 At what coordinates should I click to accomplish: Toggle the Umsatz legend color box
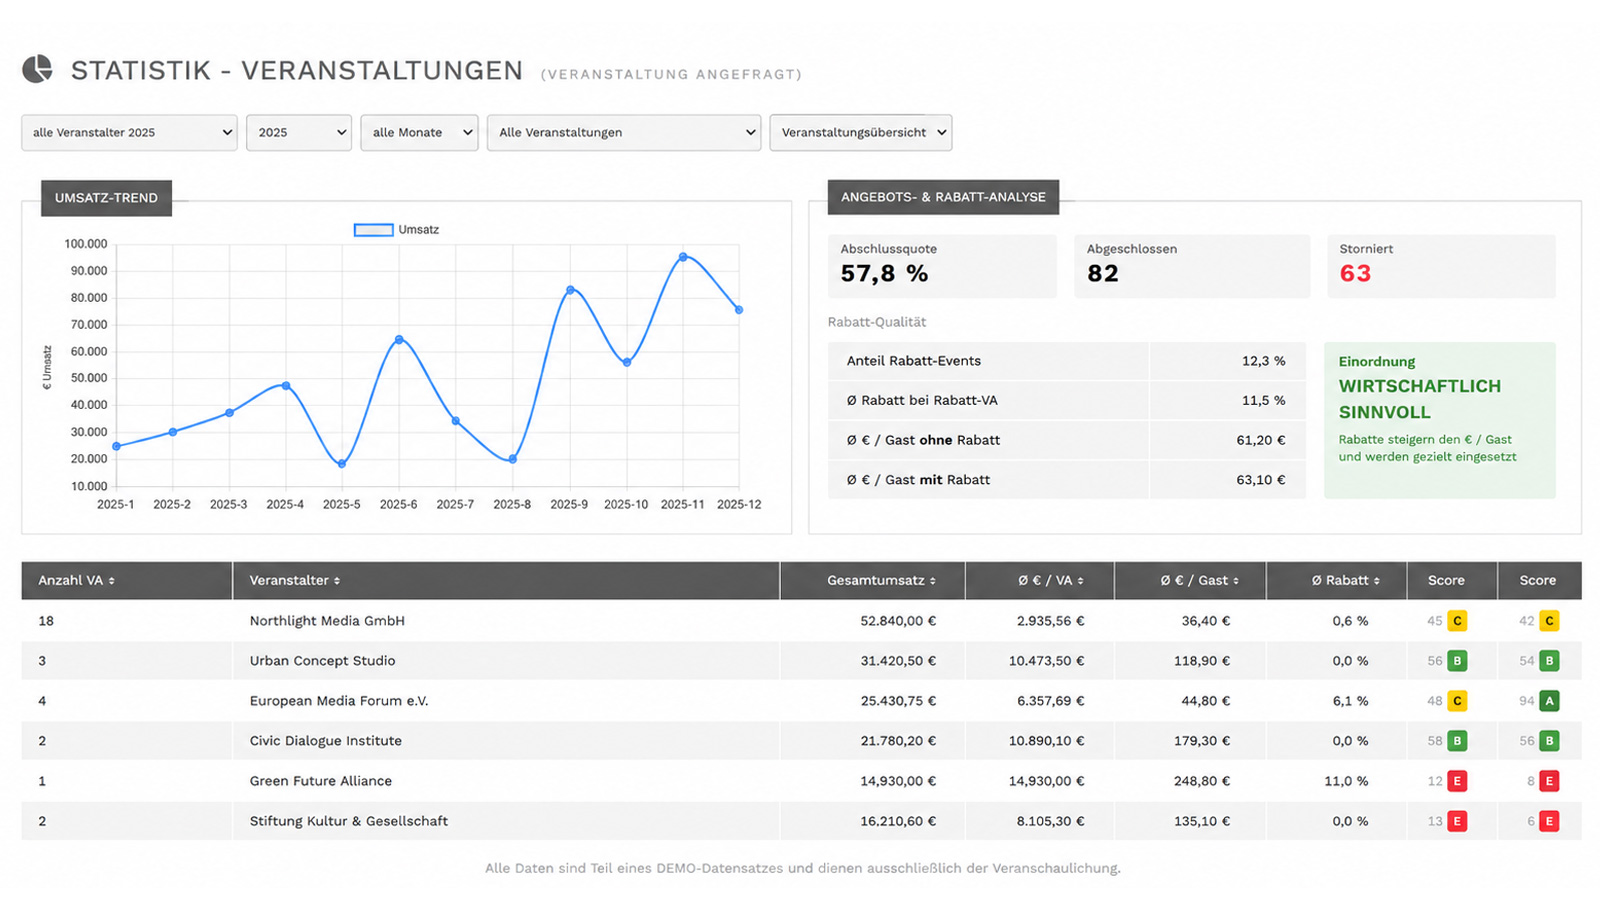[x=373, y=230]
